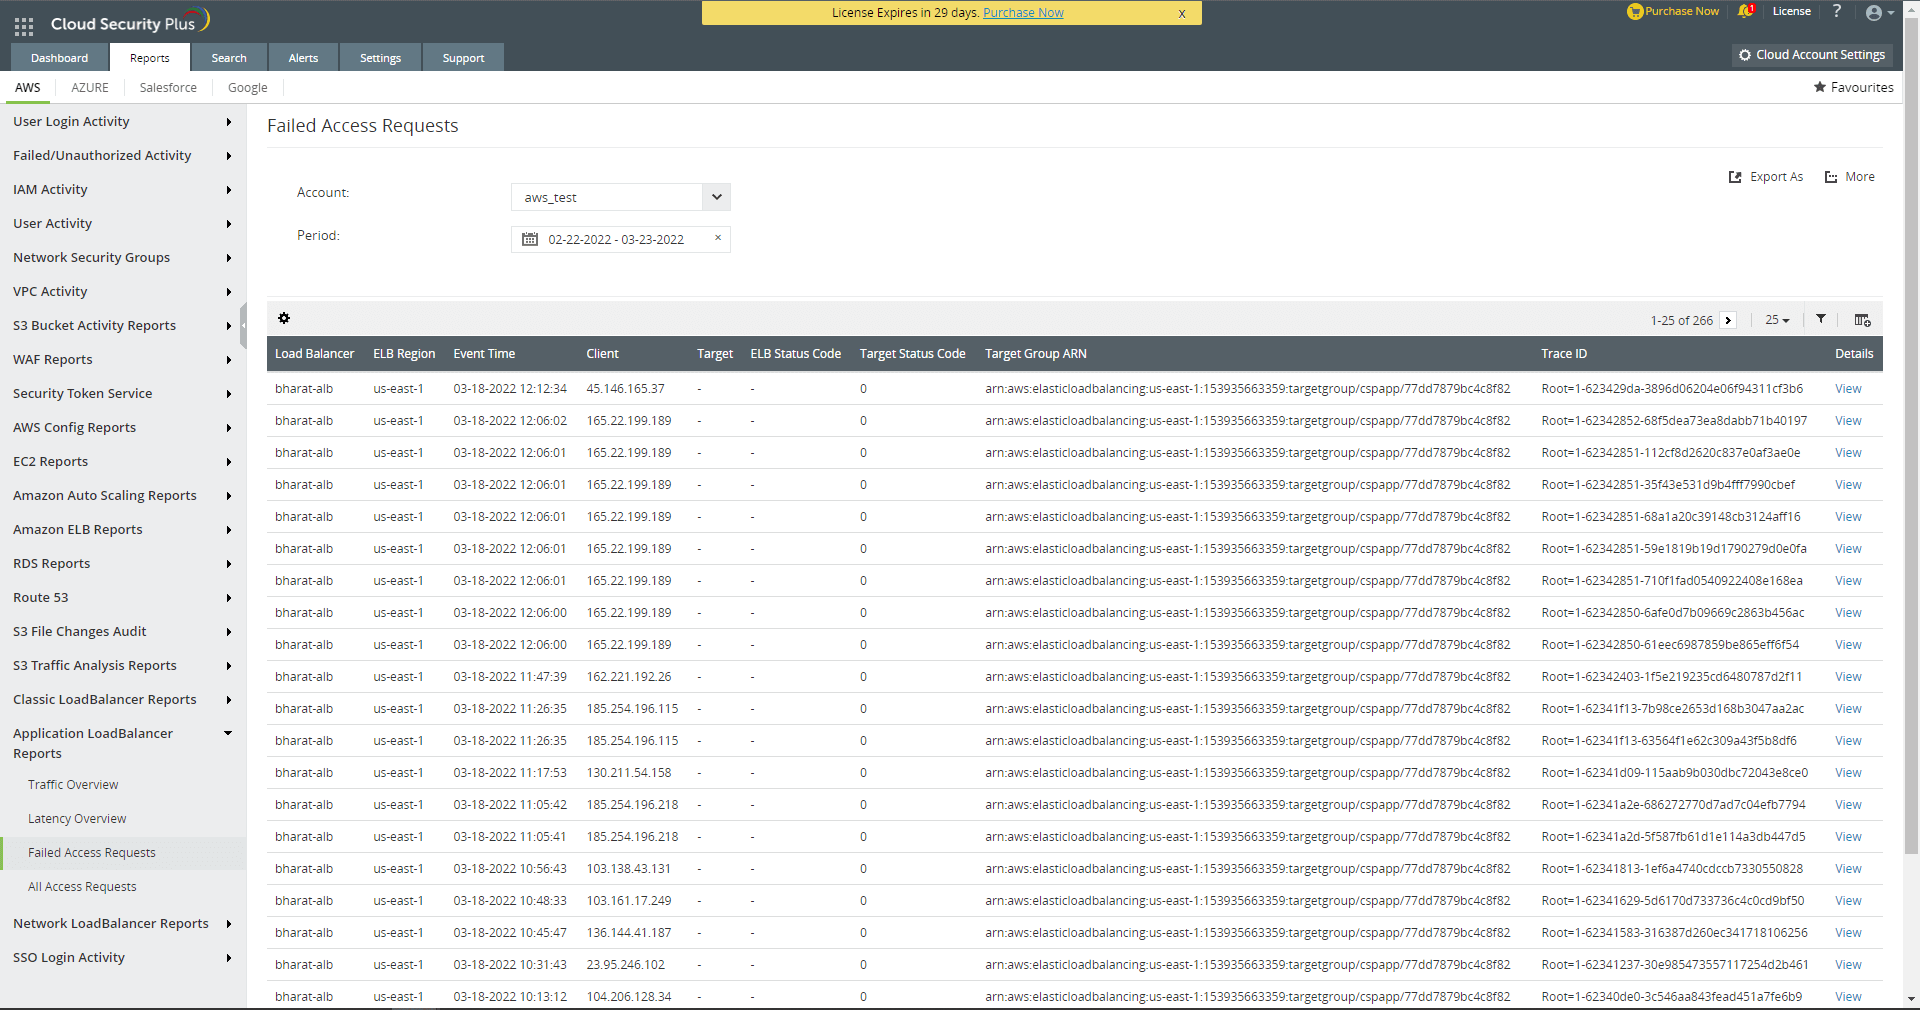
Task: Expand Failed/Unauthorized Activity menu
Action: 123,155
